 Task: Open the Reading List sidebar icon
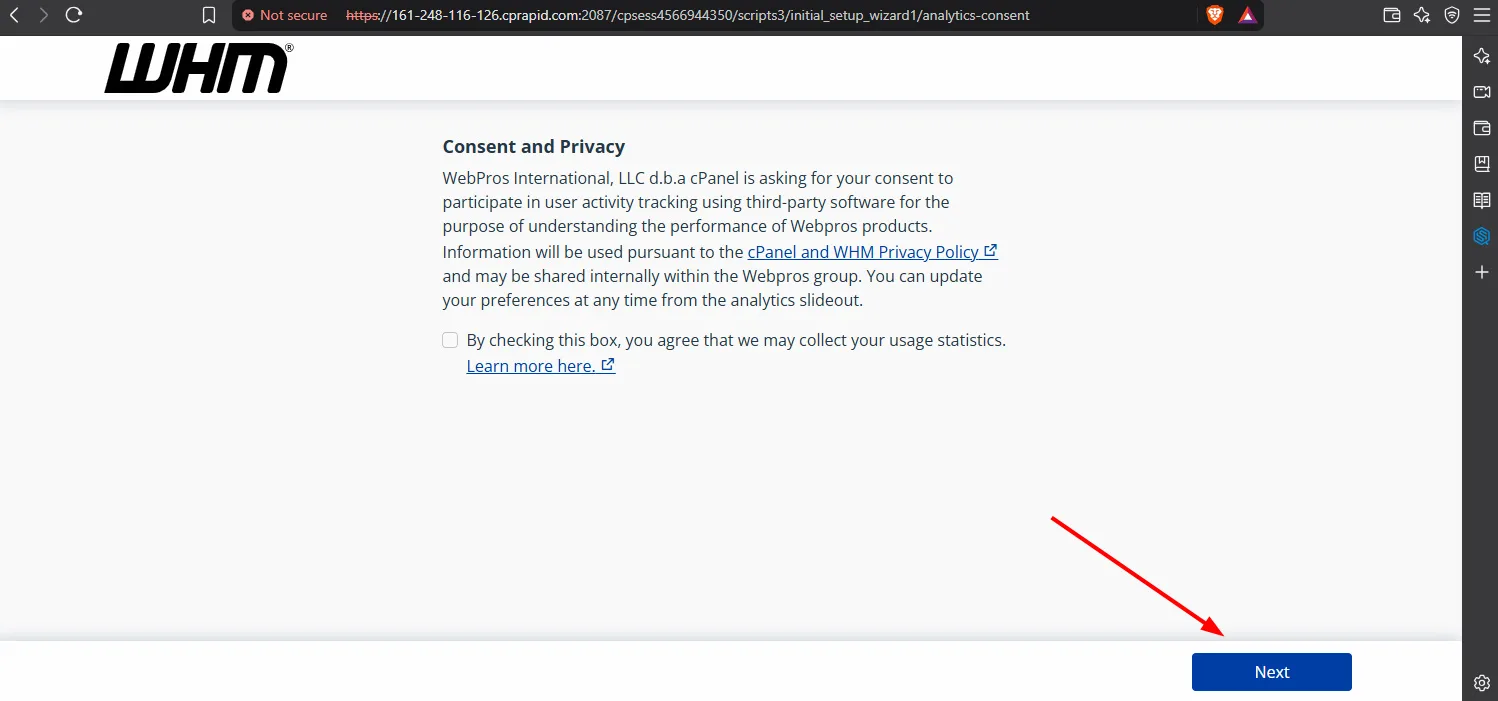[1482, 200]
